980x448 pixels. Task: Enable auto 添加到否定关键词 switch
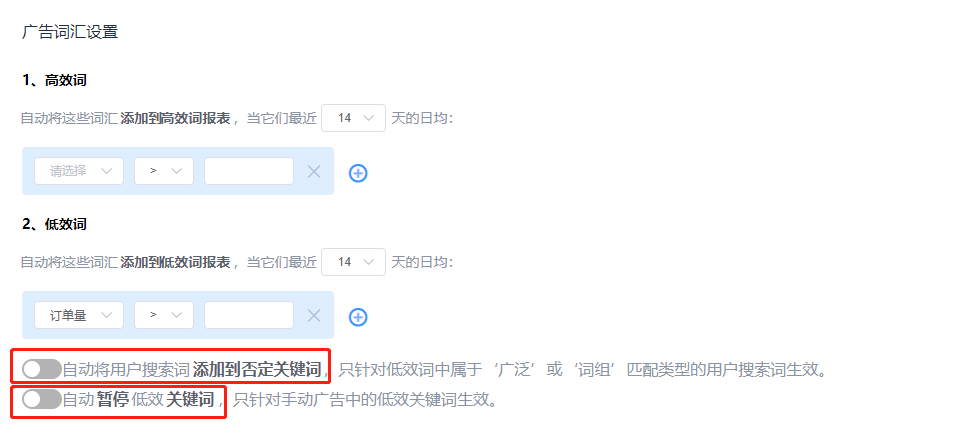click(x=41, y=369)
